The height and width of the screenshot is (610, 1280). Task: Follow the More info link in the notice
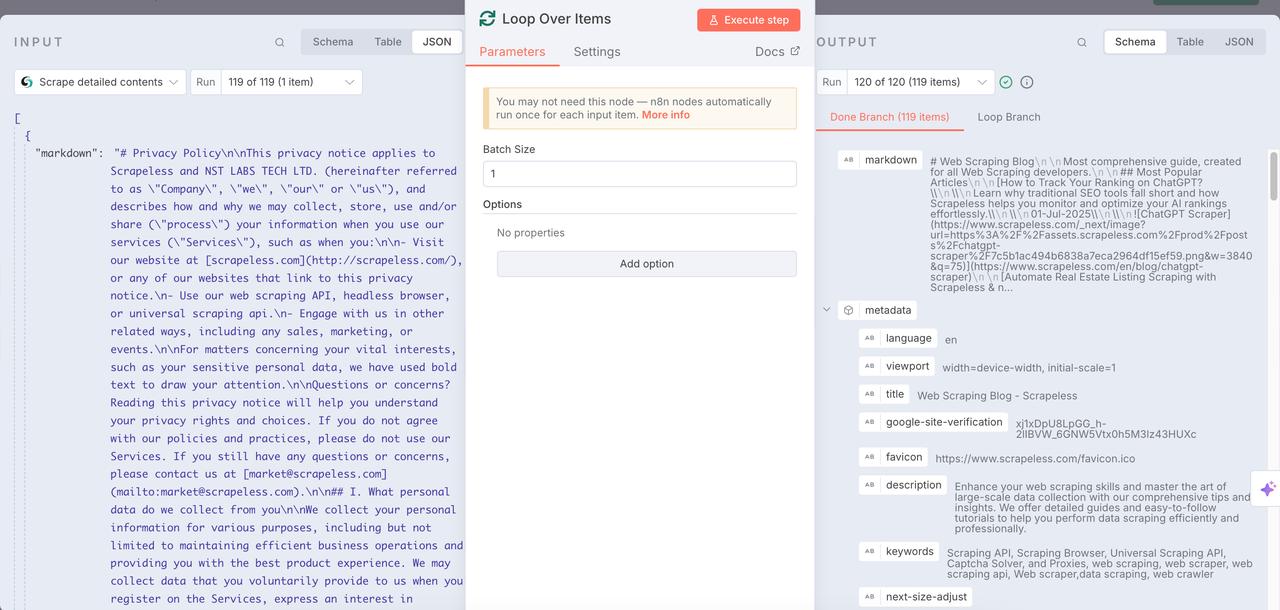(x=666, y=115)
